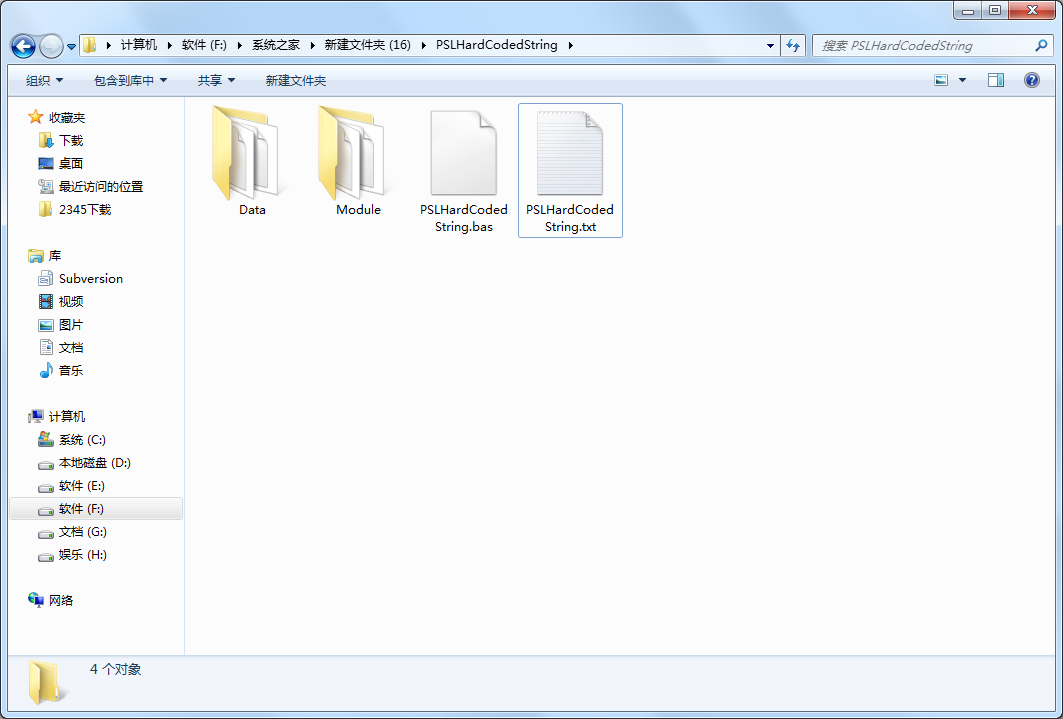Select the PSLHardCodedString.bas file
This screenshot has width=1063, height=719.
(x=464, y=170)
